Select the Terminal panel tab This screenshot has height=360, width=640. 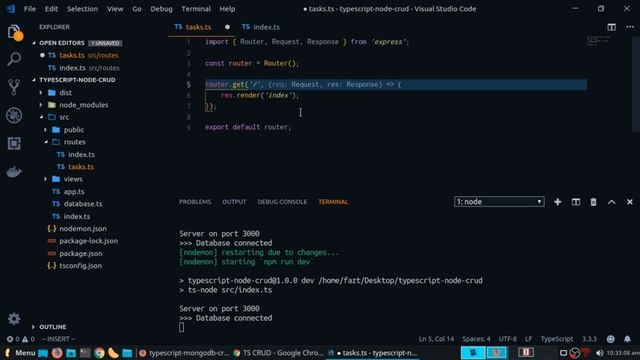point(333,202)
